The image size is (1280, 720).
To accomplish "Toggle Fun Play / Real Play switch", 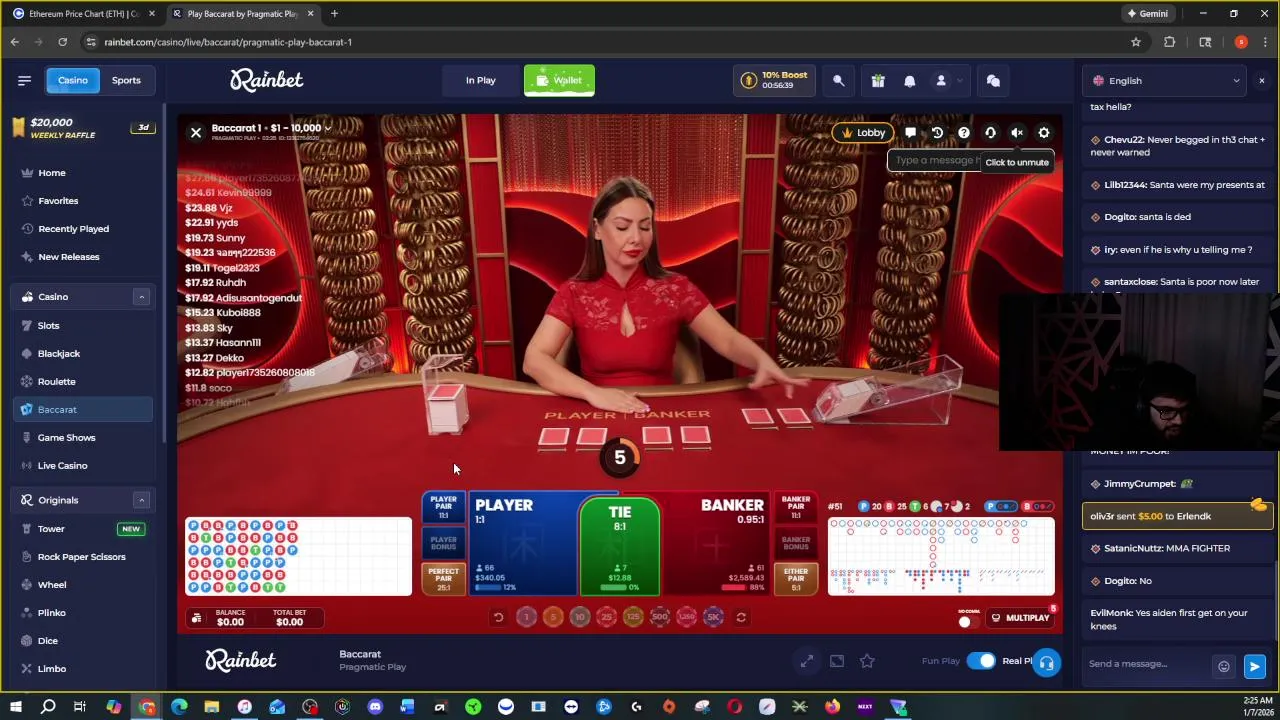I will click(x=981, y=661).
